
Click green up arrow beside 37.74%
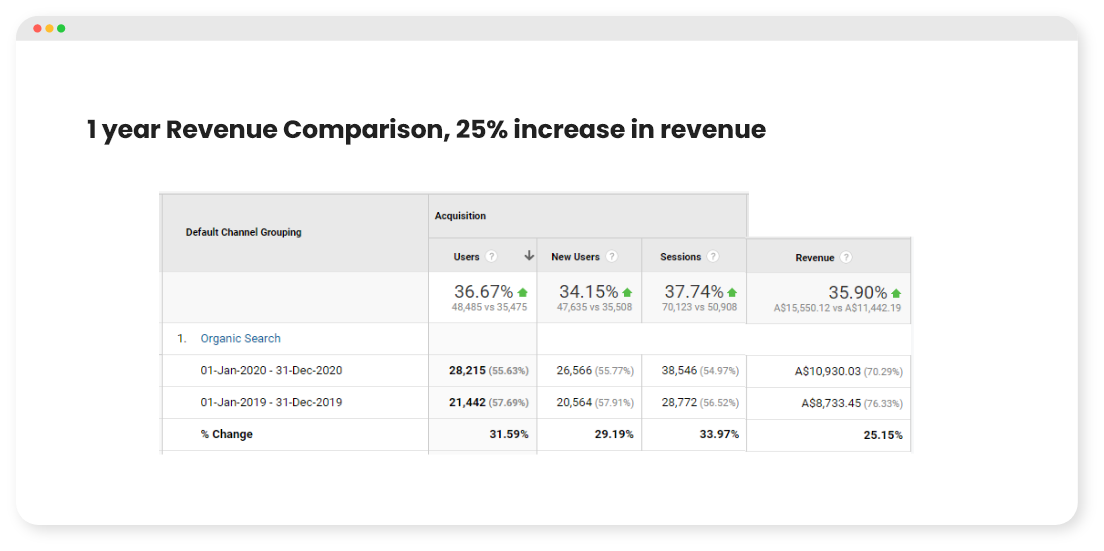tap(732, 292)
